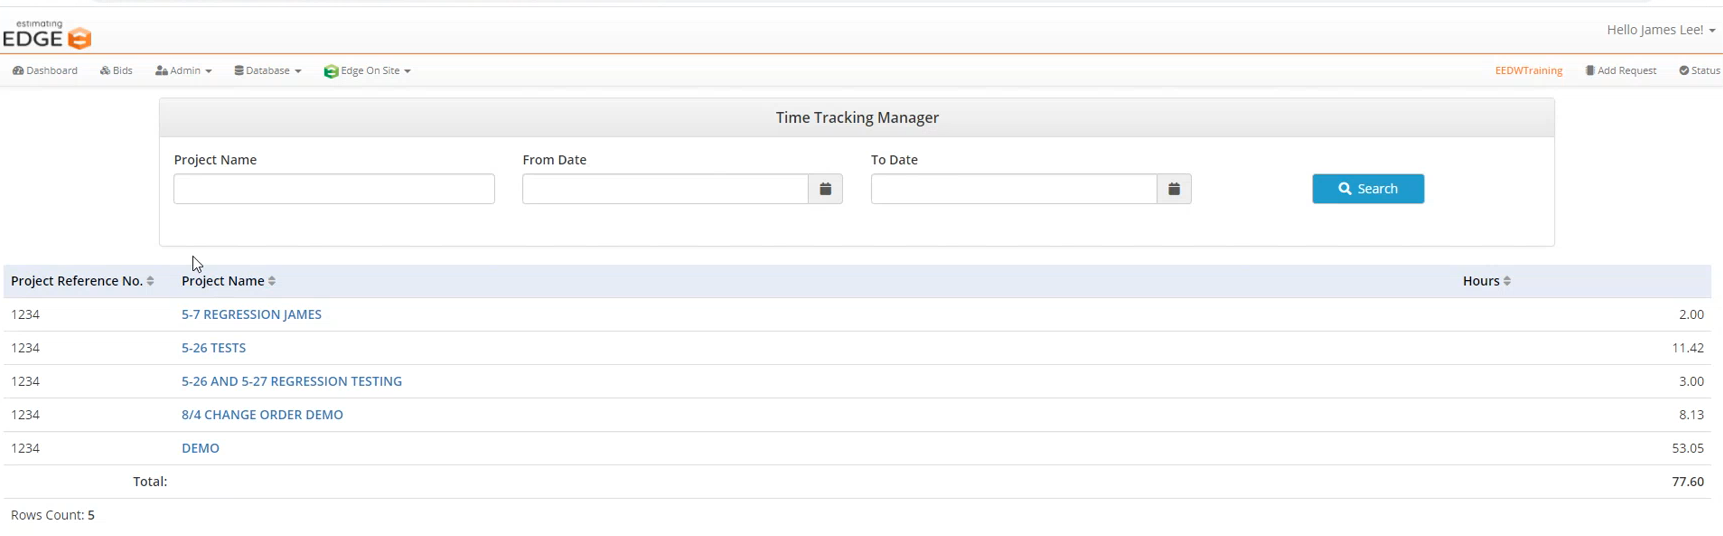Image resolution: width=1723 pixels, height=536 pixels.
Task: Expand the Database dropdown menu
Action: pos(267,71)
